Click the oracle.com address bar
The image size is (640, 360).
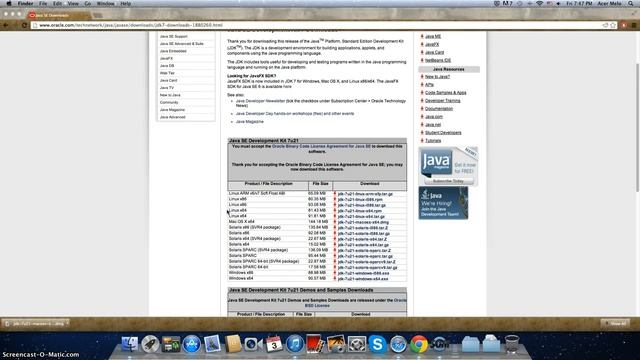coord(318,25)
